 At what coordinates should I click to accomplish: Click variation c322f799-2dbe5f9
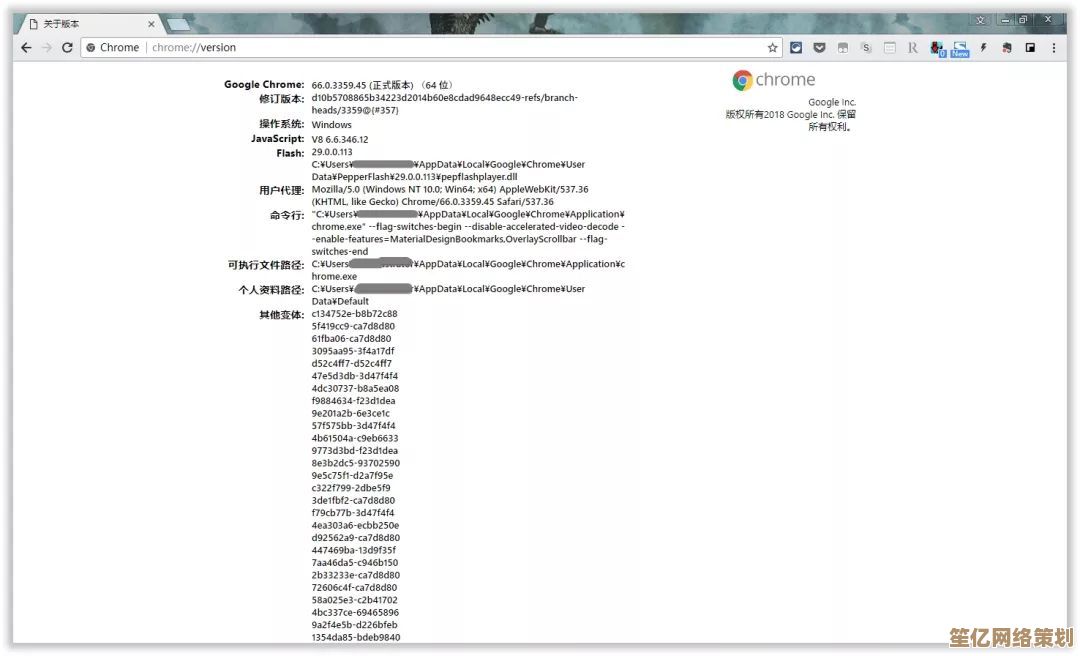(351, 488)
